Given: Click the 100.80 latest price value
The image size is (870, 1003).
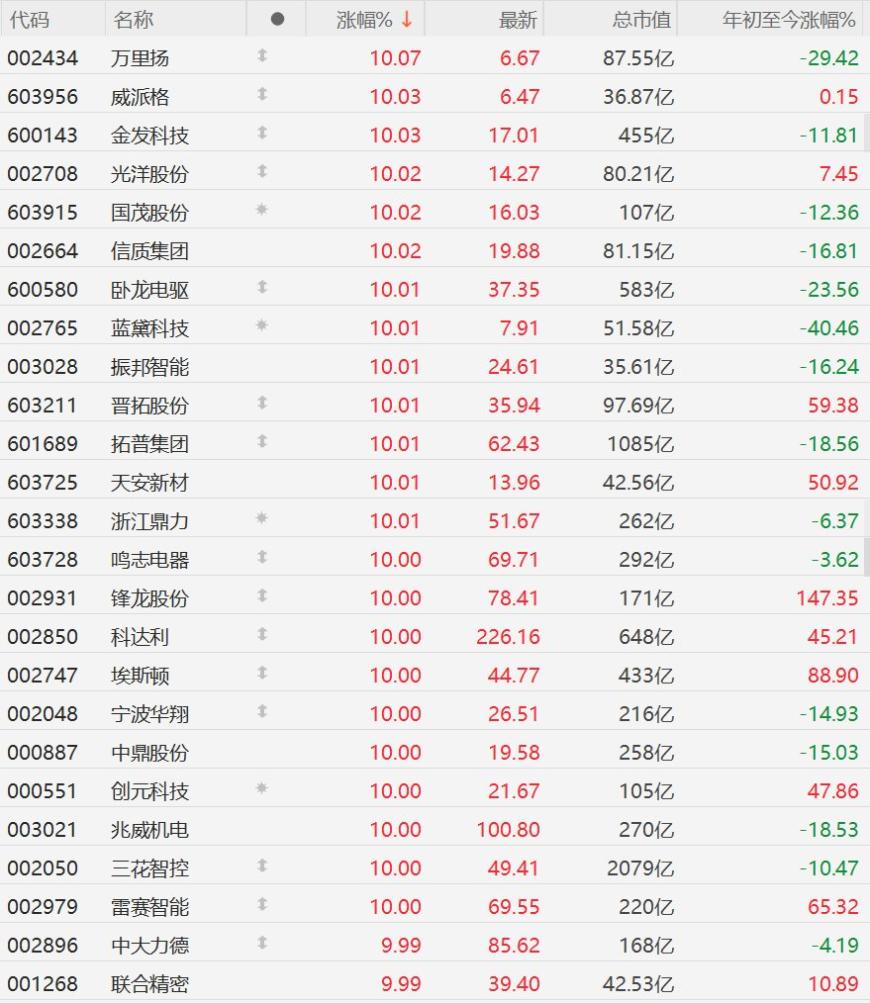Looking at the screenshot, I should 508,830.
